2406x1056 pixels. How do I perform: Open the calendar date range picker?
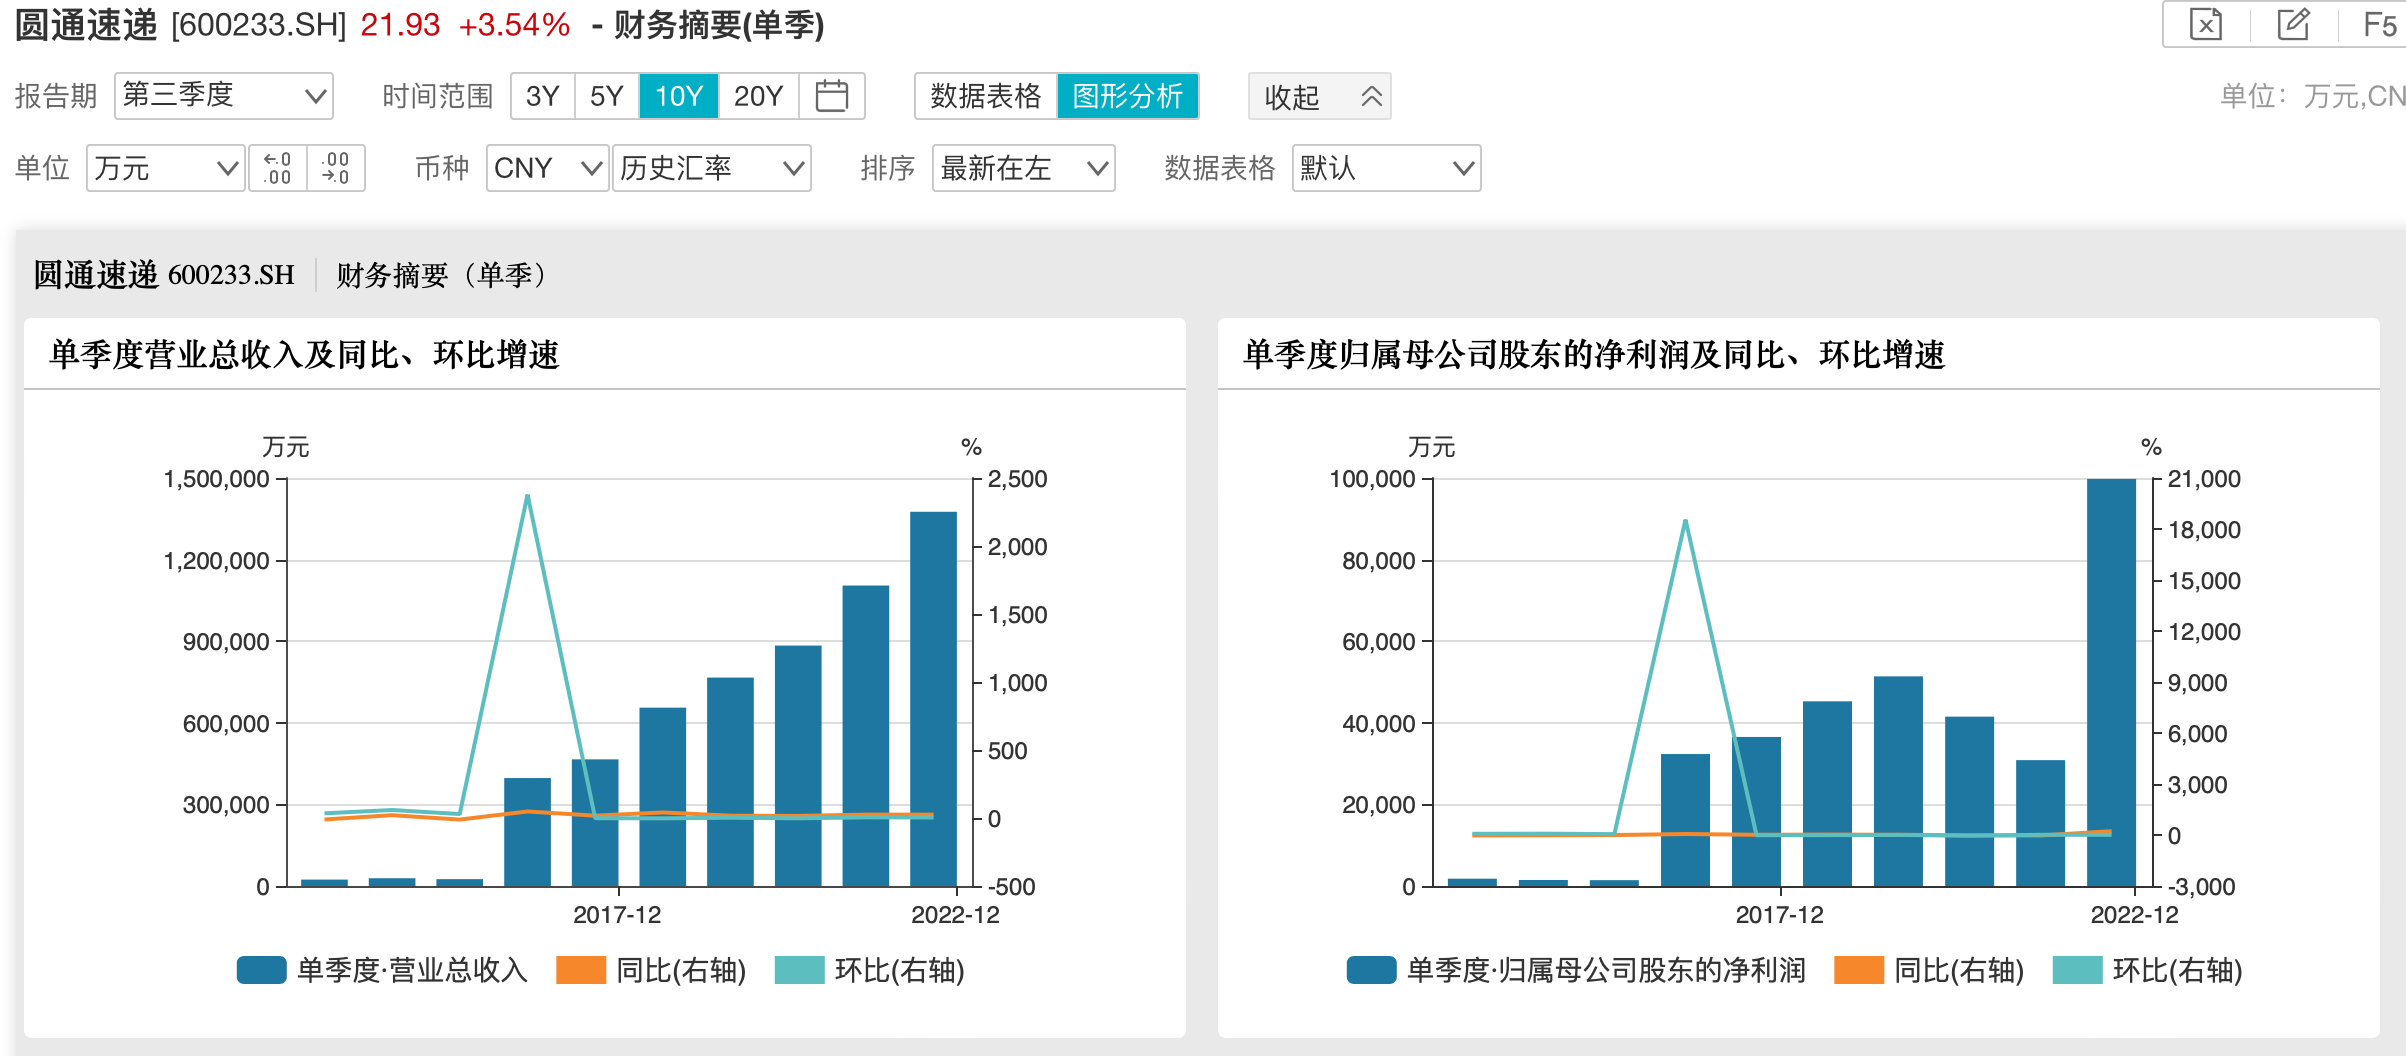(x=831, y=96)
